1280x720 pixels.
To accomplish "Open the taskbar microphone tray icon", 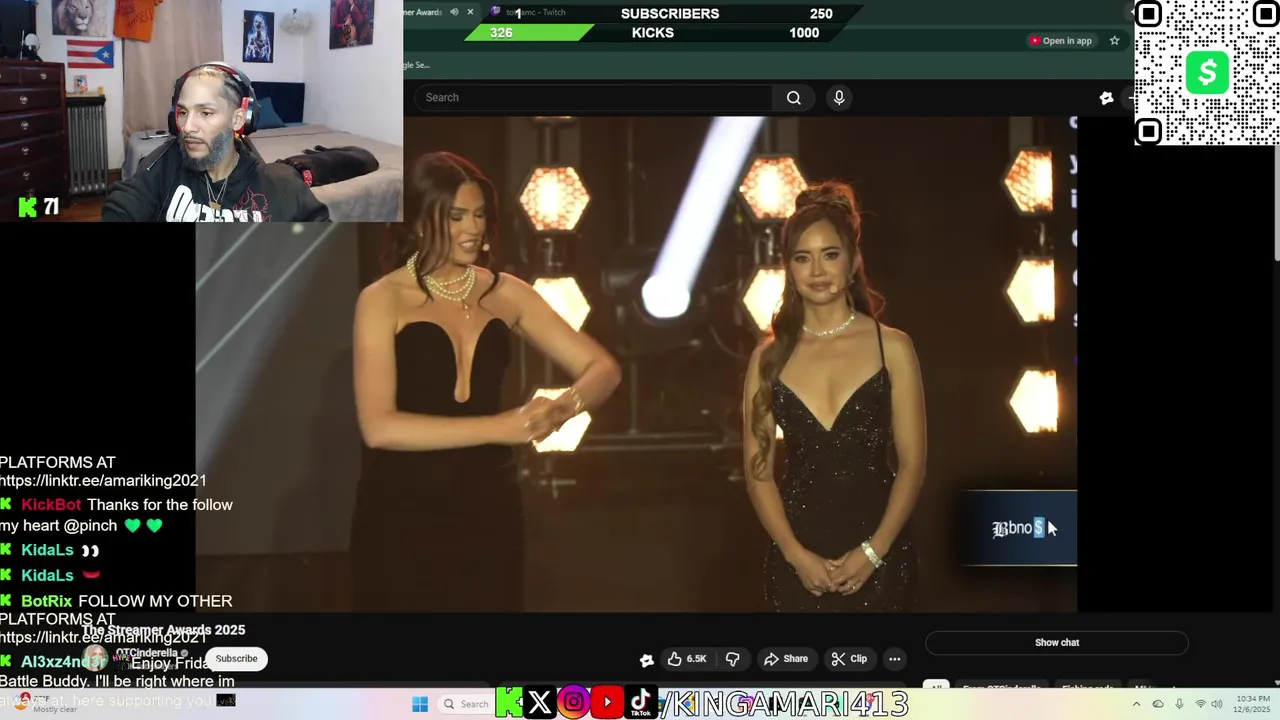I will click(x=1179, y=704).
